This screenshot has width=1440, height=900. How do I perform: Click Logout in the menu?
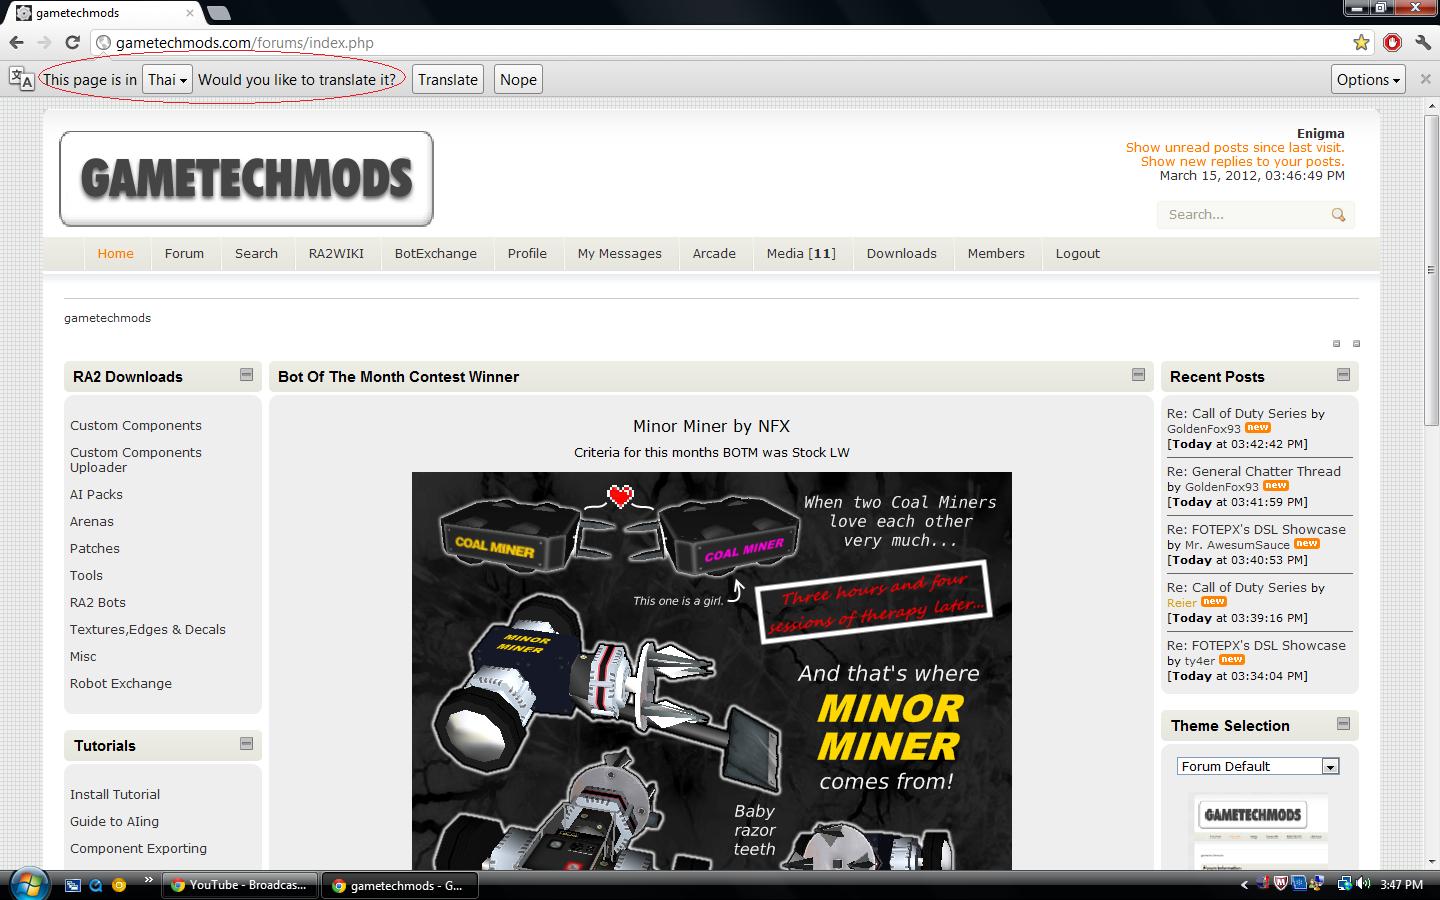[x=1077, y=253]
